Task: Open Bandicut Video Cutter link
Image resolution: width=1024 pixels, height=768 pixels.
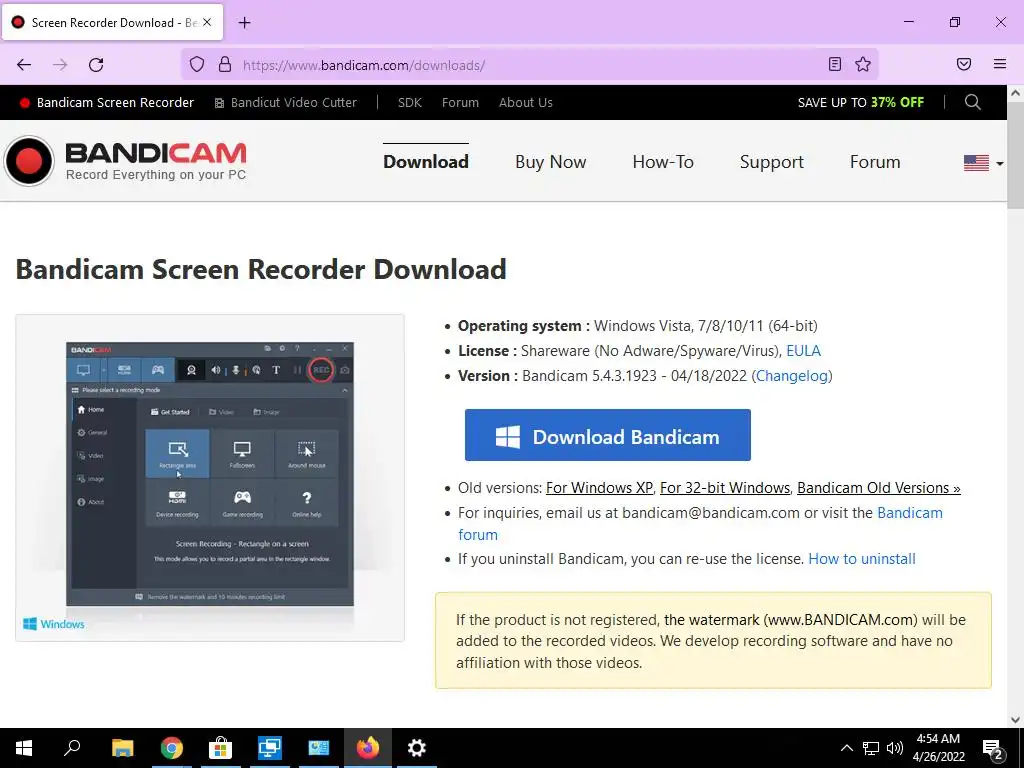Action: tap(286, 103)
